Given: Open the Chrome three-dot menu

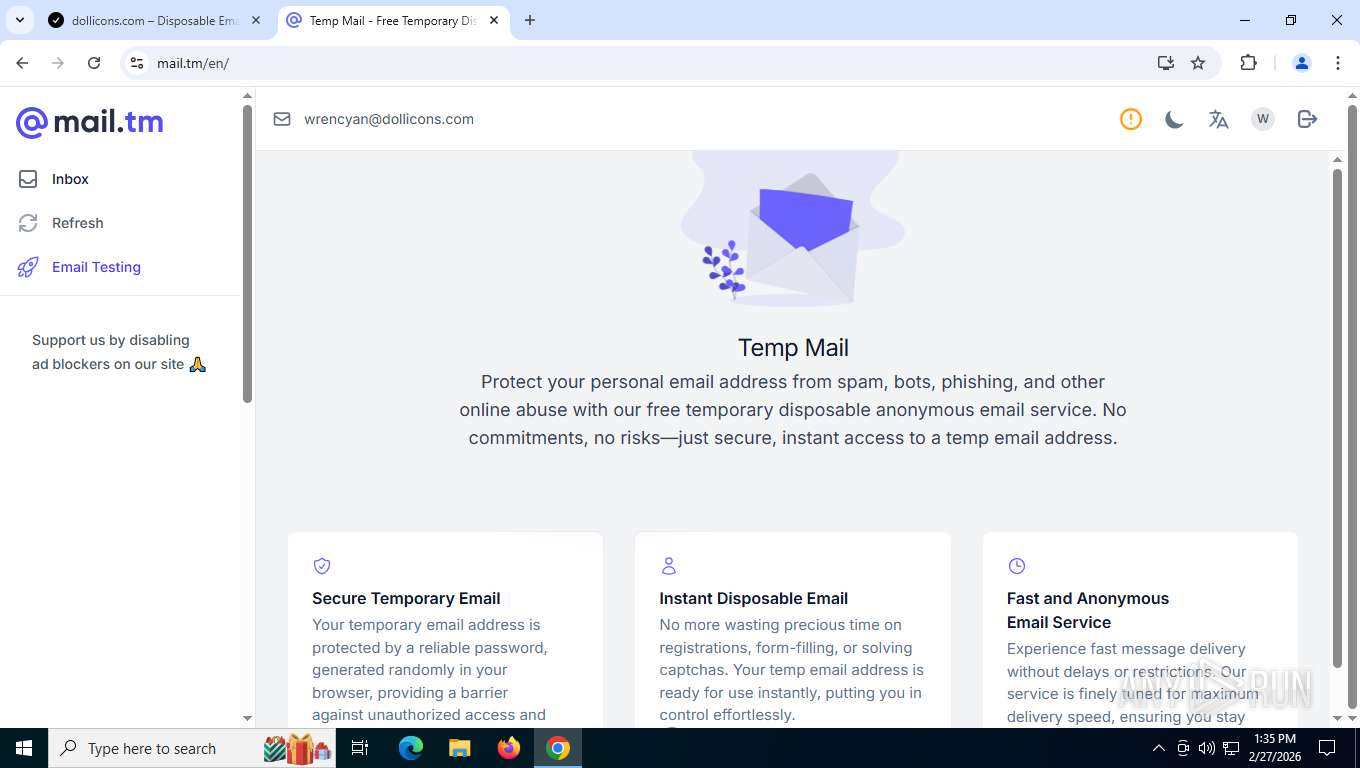Looking at the screenshot, I should pyautogui.click(x=1338, y=63).
